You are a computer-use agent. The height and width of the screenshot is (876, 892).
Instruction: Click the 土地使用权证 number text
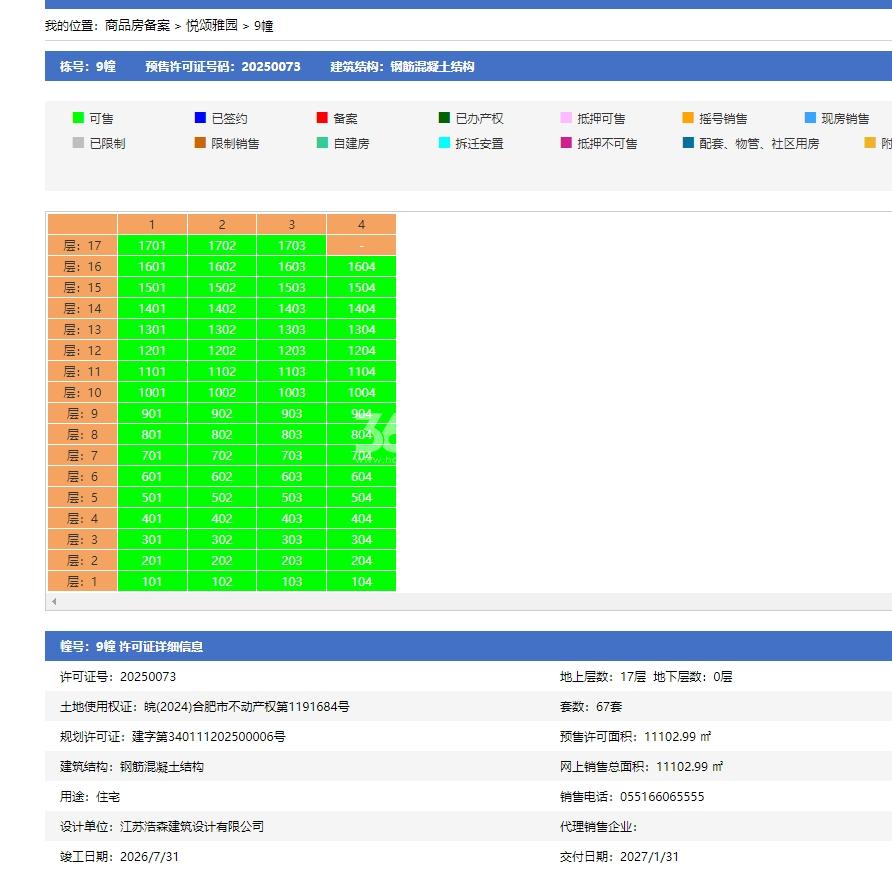204,706
